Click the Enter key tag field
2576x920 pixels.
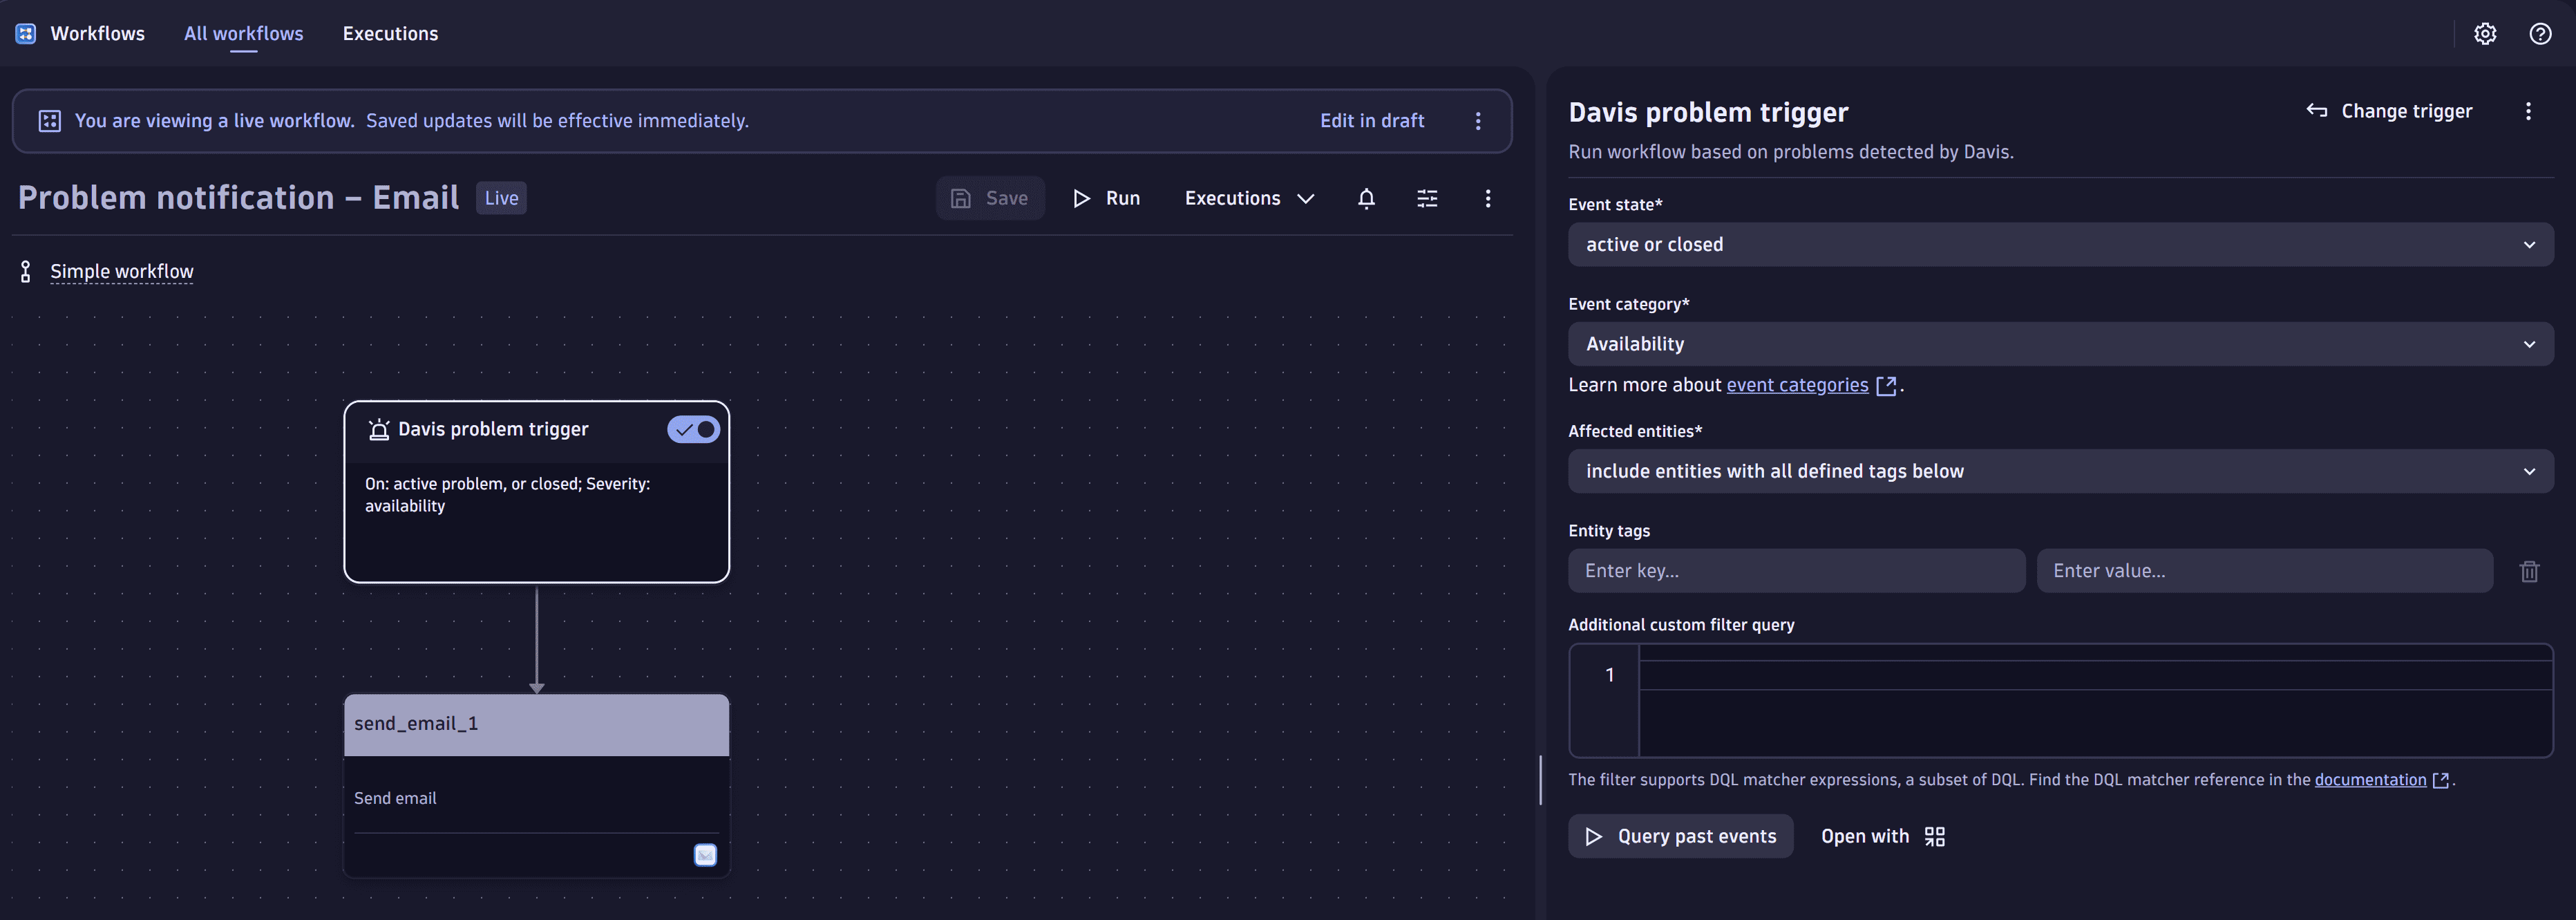[1796, 571]
